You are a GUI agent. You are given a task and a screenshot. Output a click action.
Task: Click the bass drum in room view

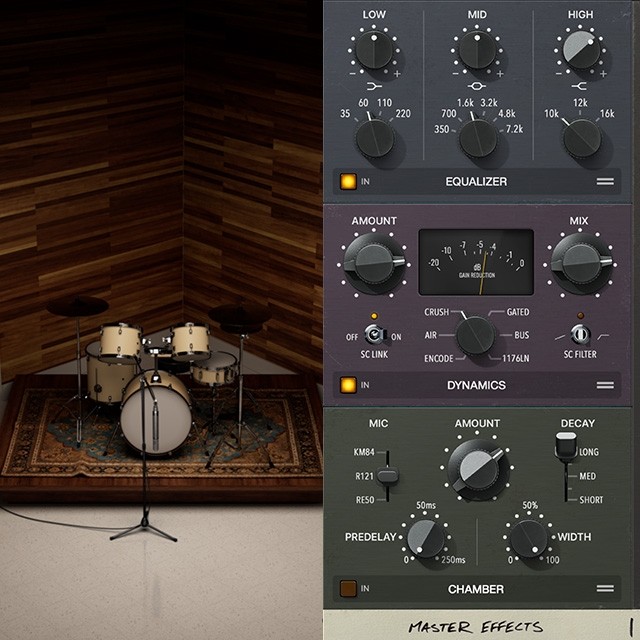tap(156, 415)
